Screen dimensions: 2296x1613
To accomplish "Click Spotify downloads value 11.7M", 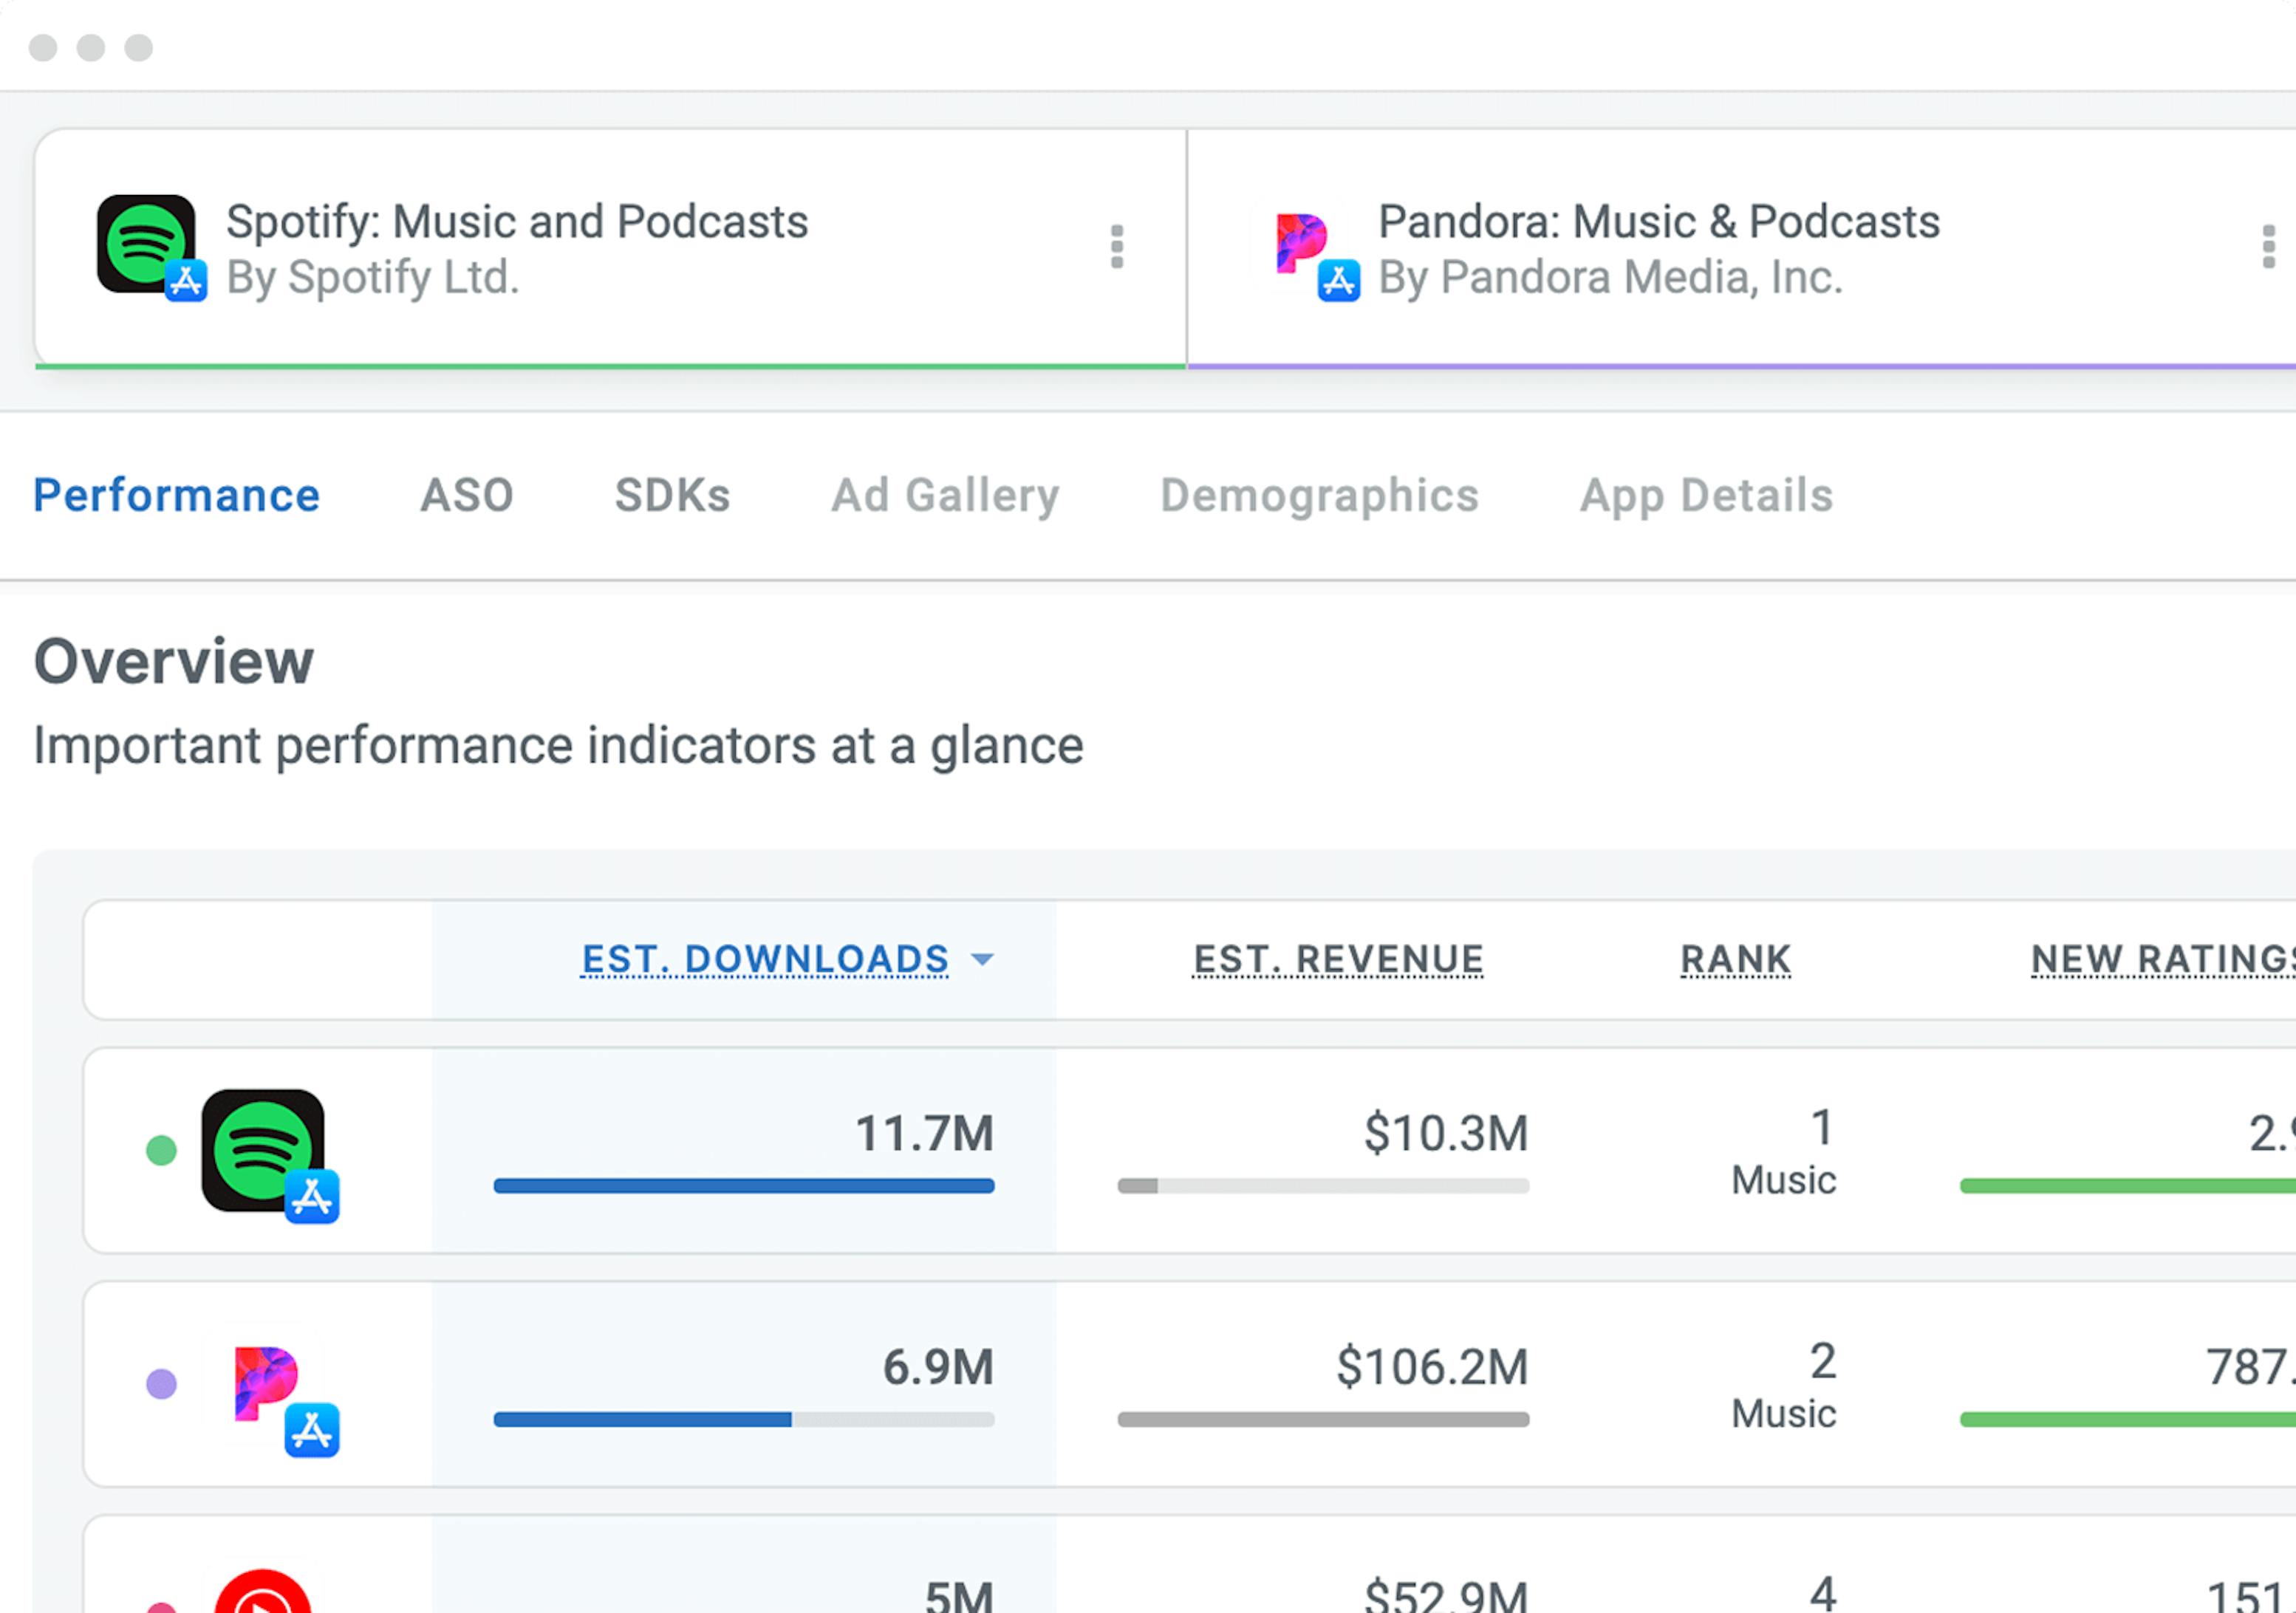I will click(924, 1134).
